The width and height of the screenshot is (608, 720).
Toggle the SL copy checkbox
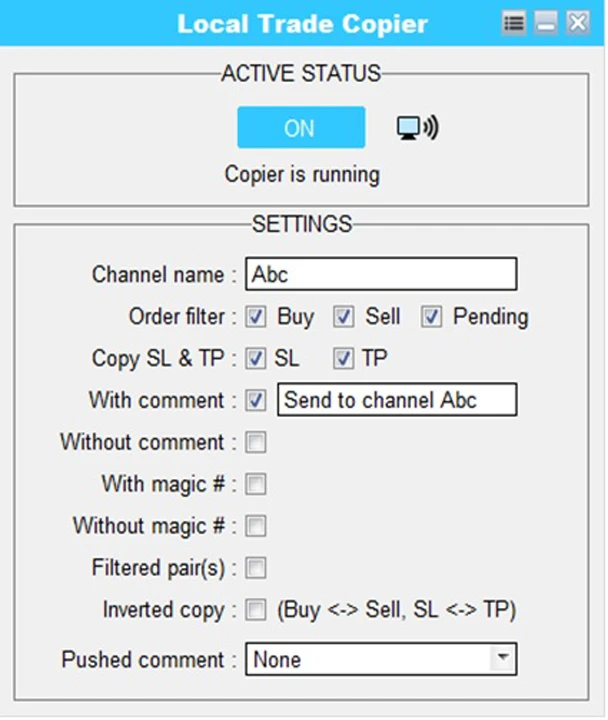[256, 358]
